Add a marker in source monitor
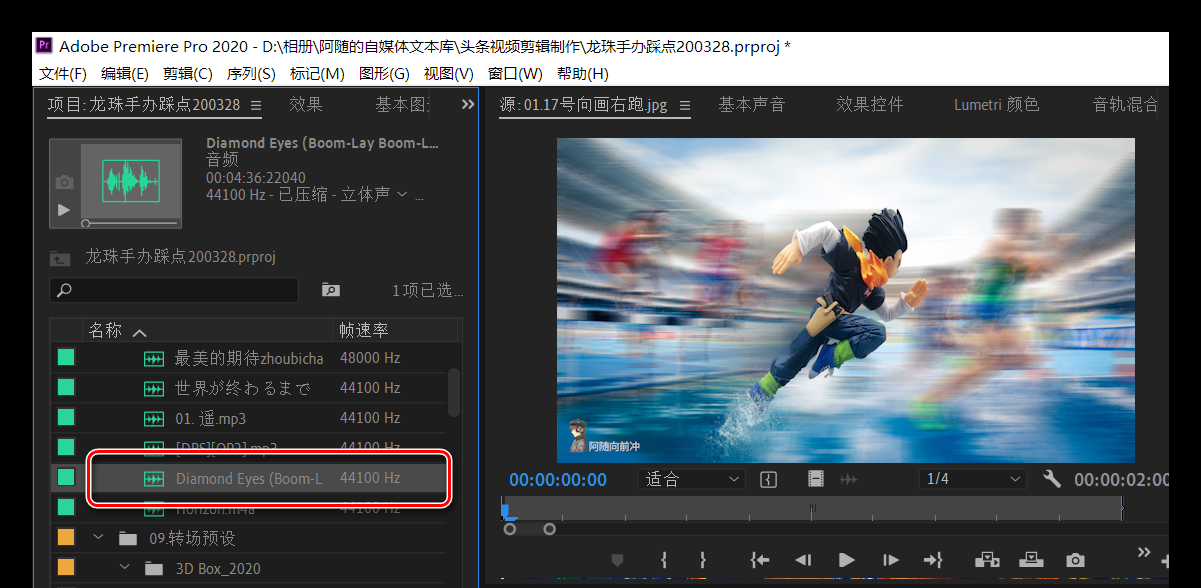This screenshot has height=588, width=1201. pyautogui.click(x=617, y=560)
